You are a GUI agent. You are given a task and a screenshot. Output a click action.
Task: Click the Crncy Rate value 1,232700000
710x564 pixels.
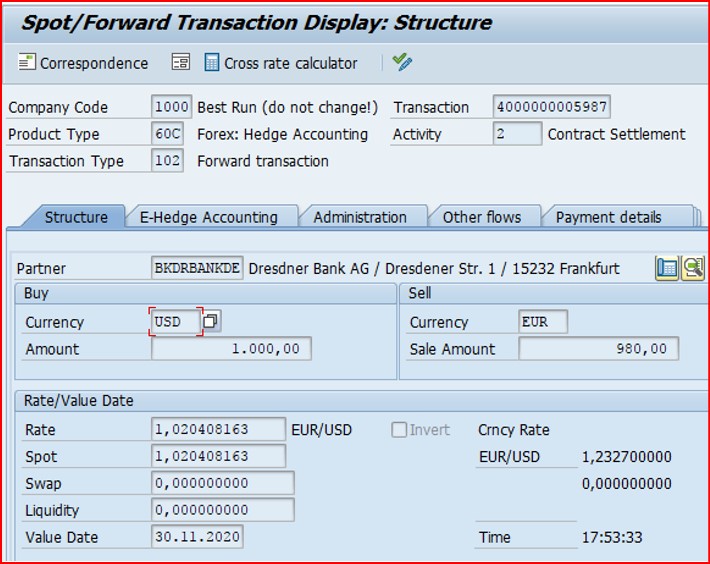(627, 457)
